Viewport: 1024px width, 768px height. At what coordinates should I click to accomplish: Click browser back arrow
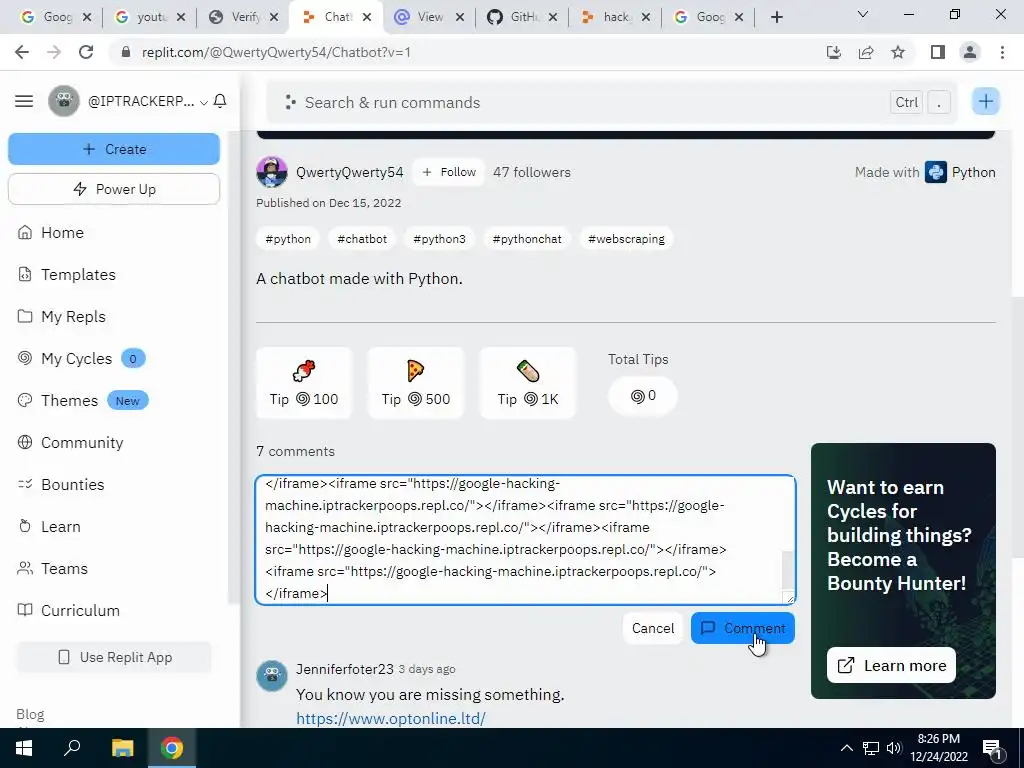pyautogui.click(x=22, y=52)
